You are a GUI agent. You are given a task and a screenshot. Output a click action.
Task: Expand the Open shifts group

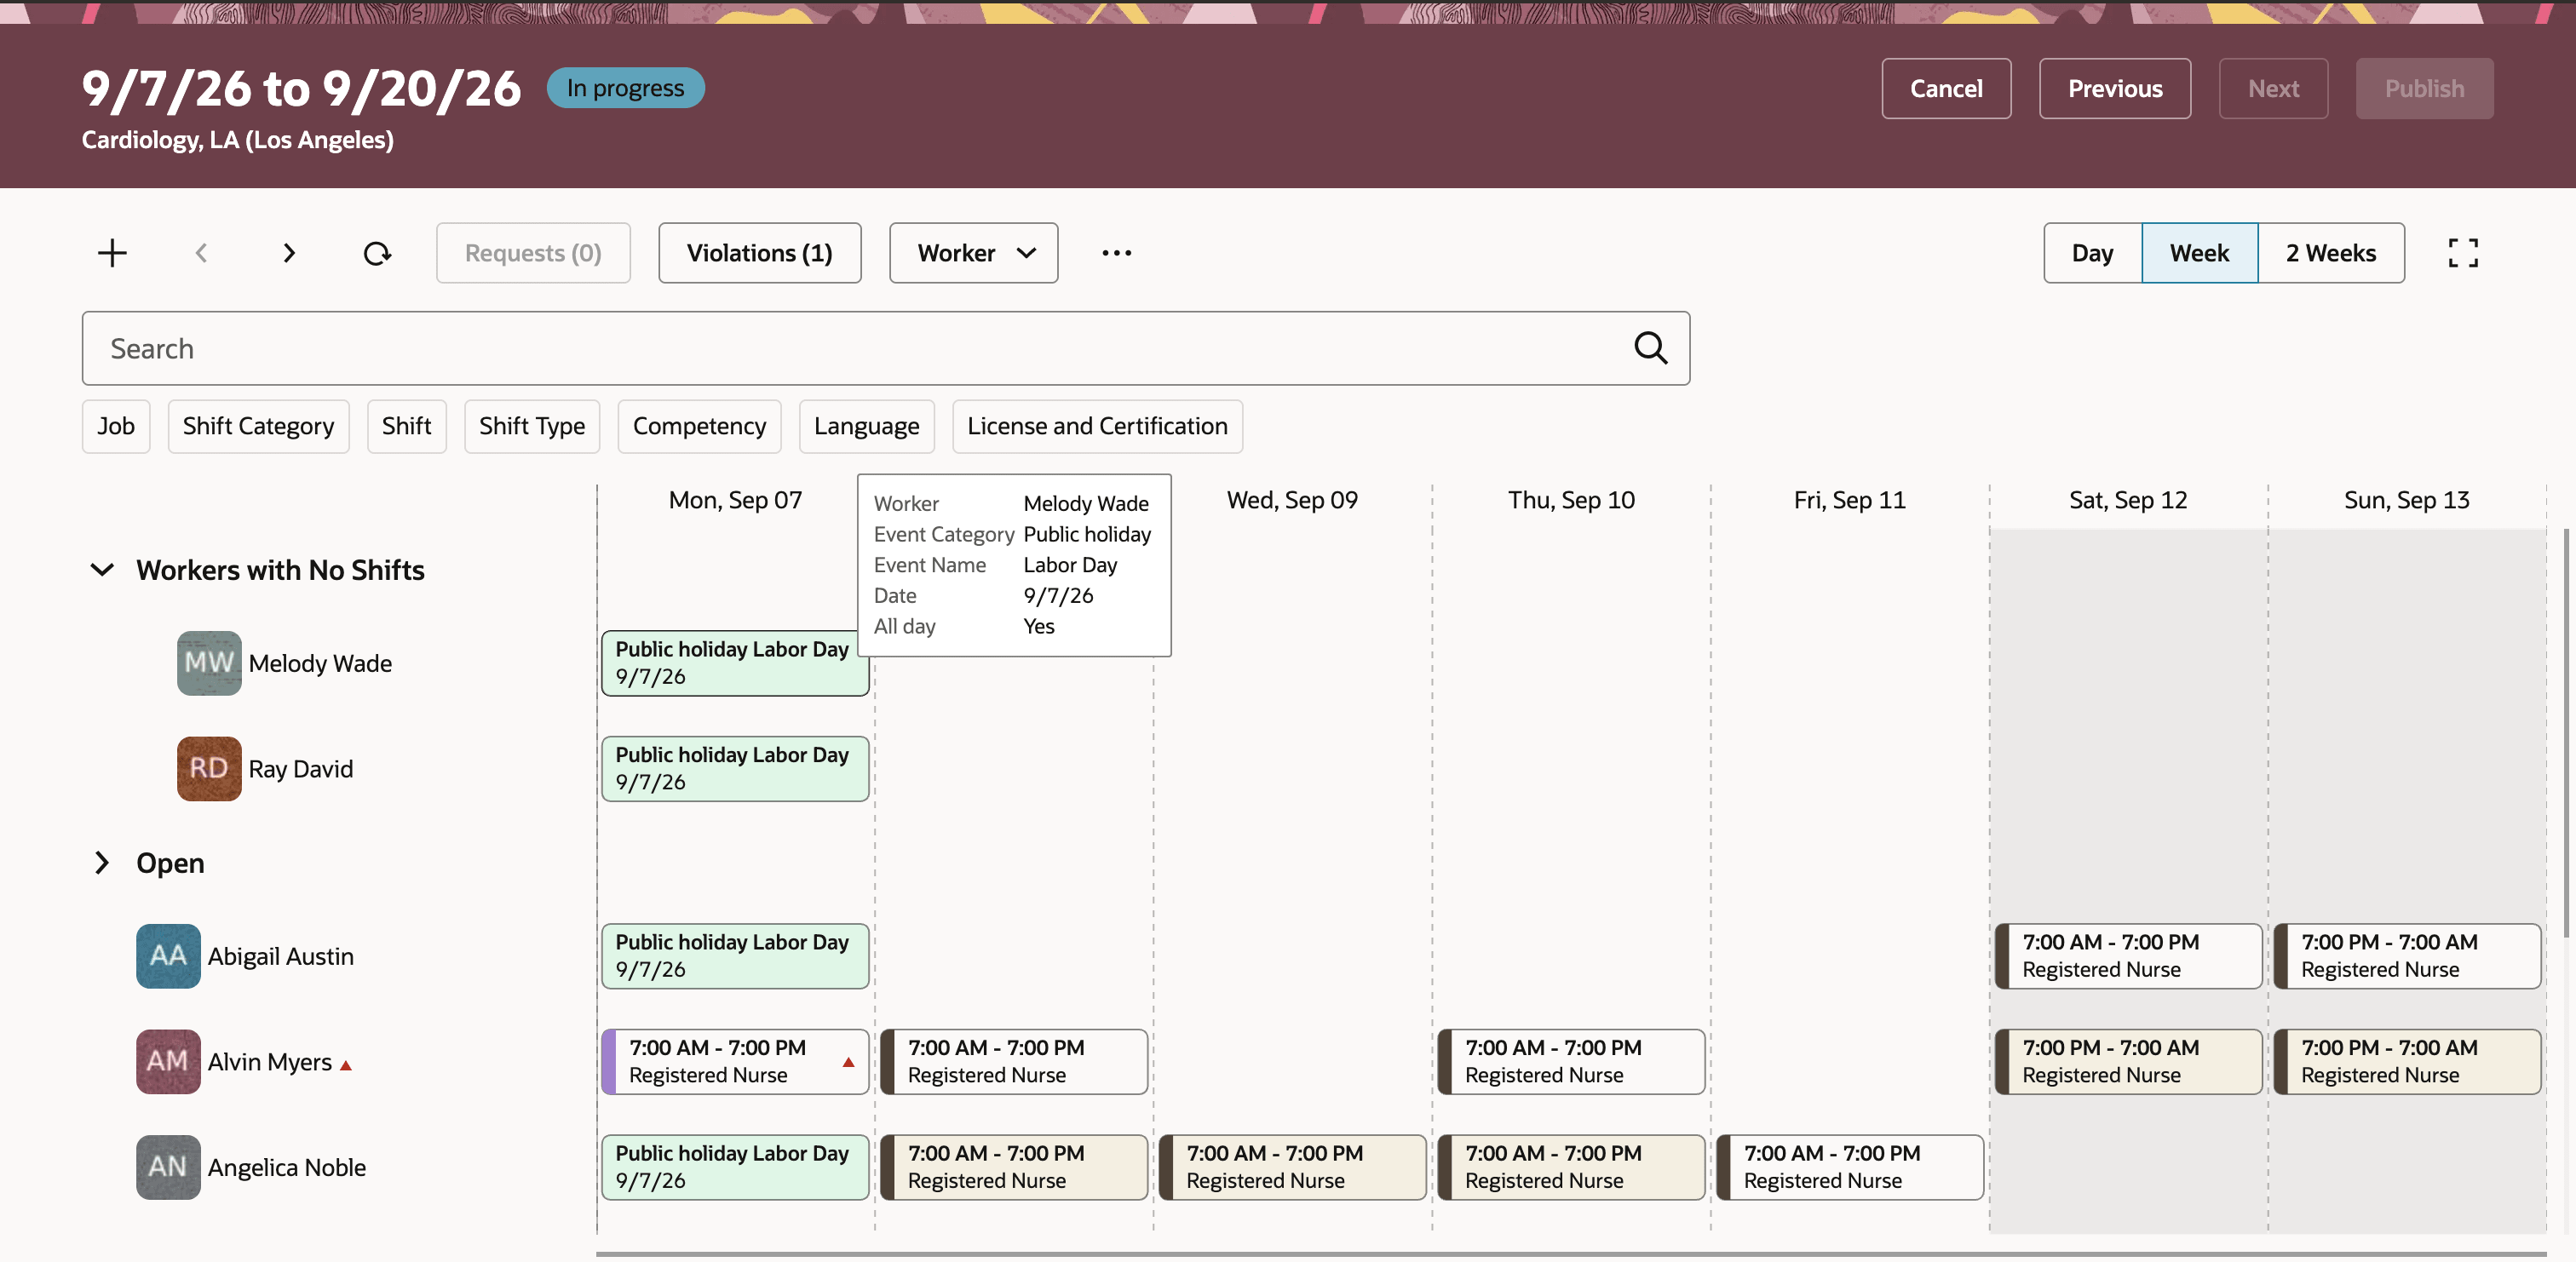(x=102, y=863)
